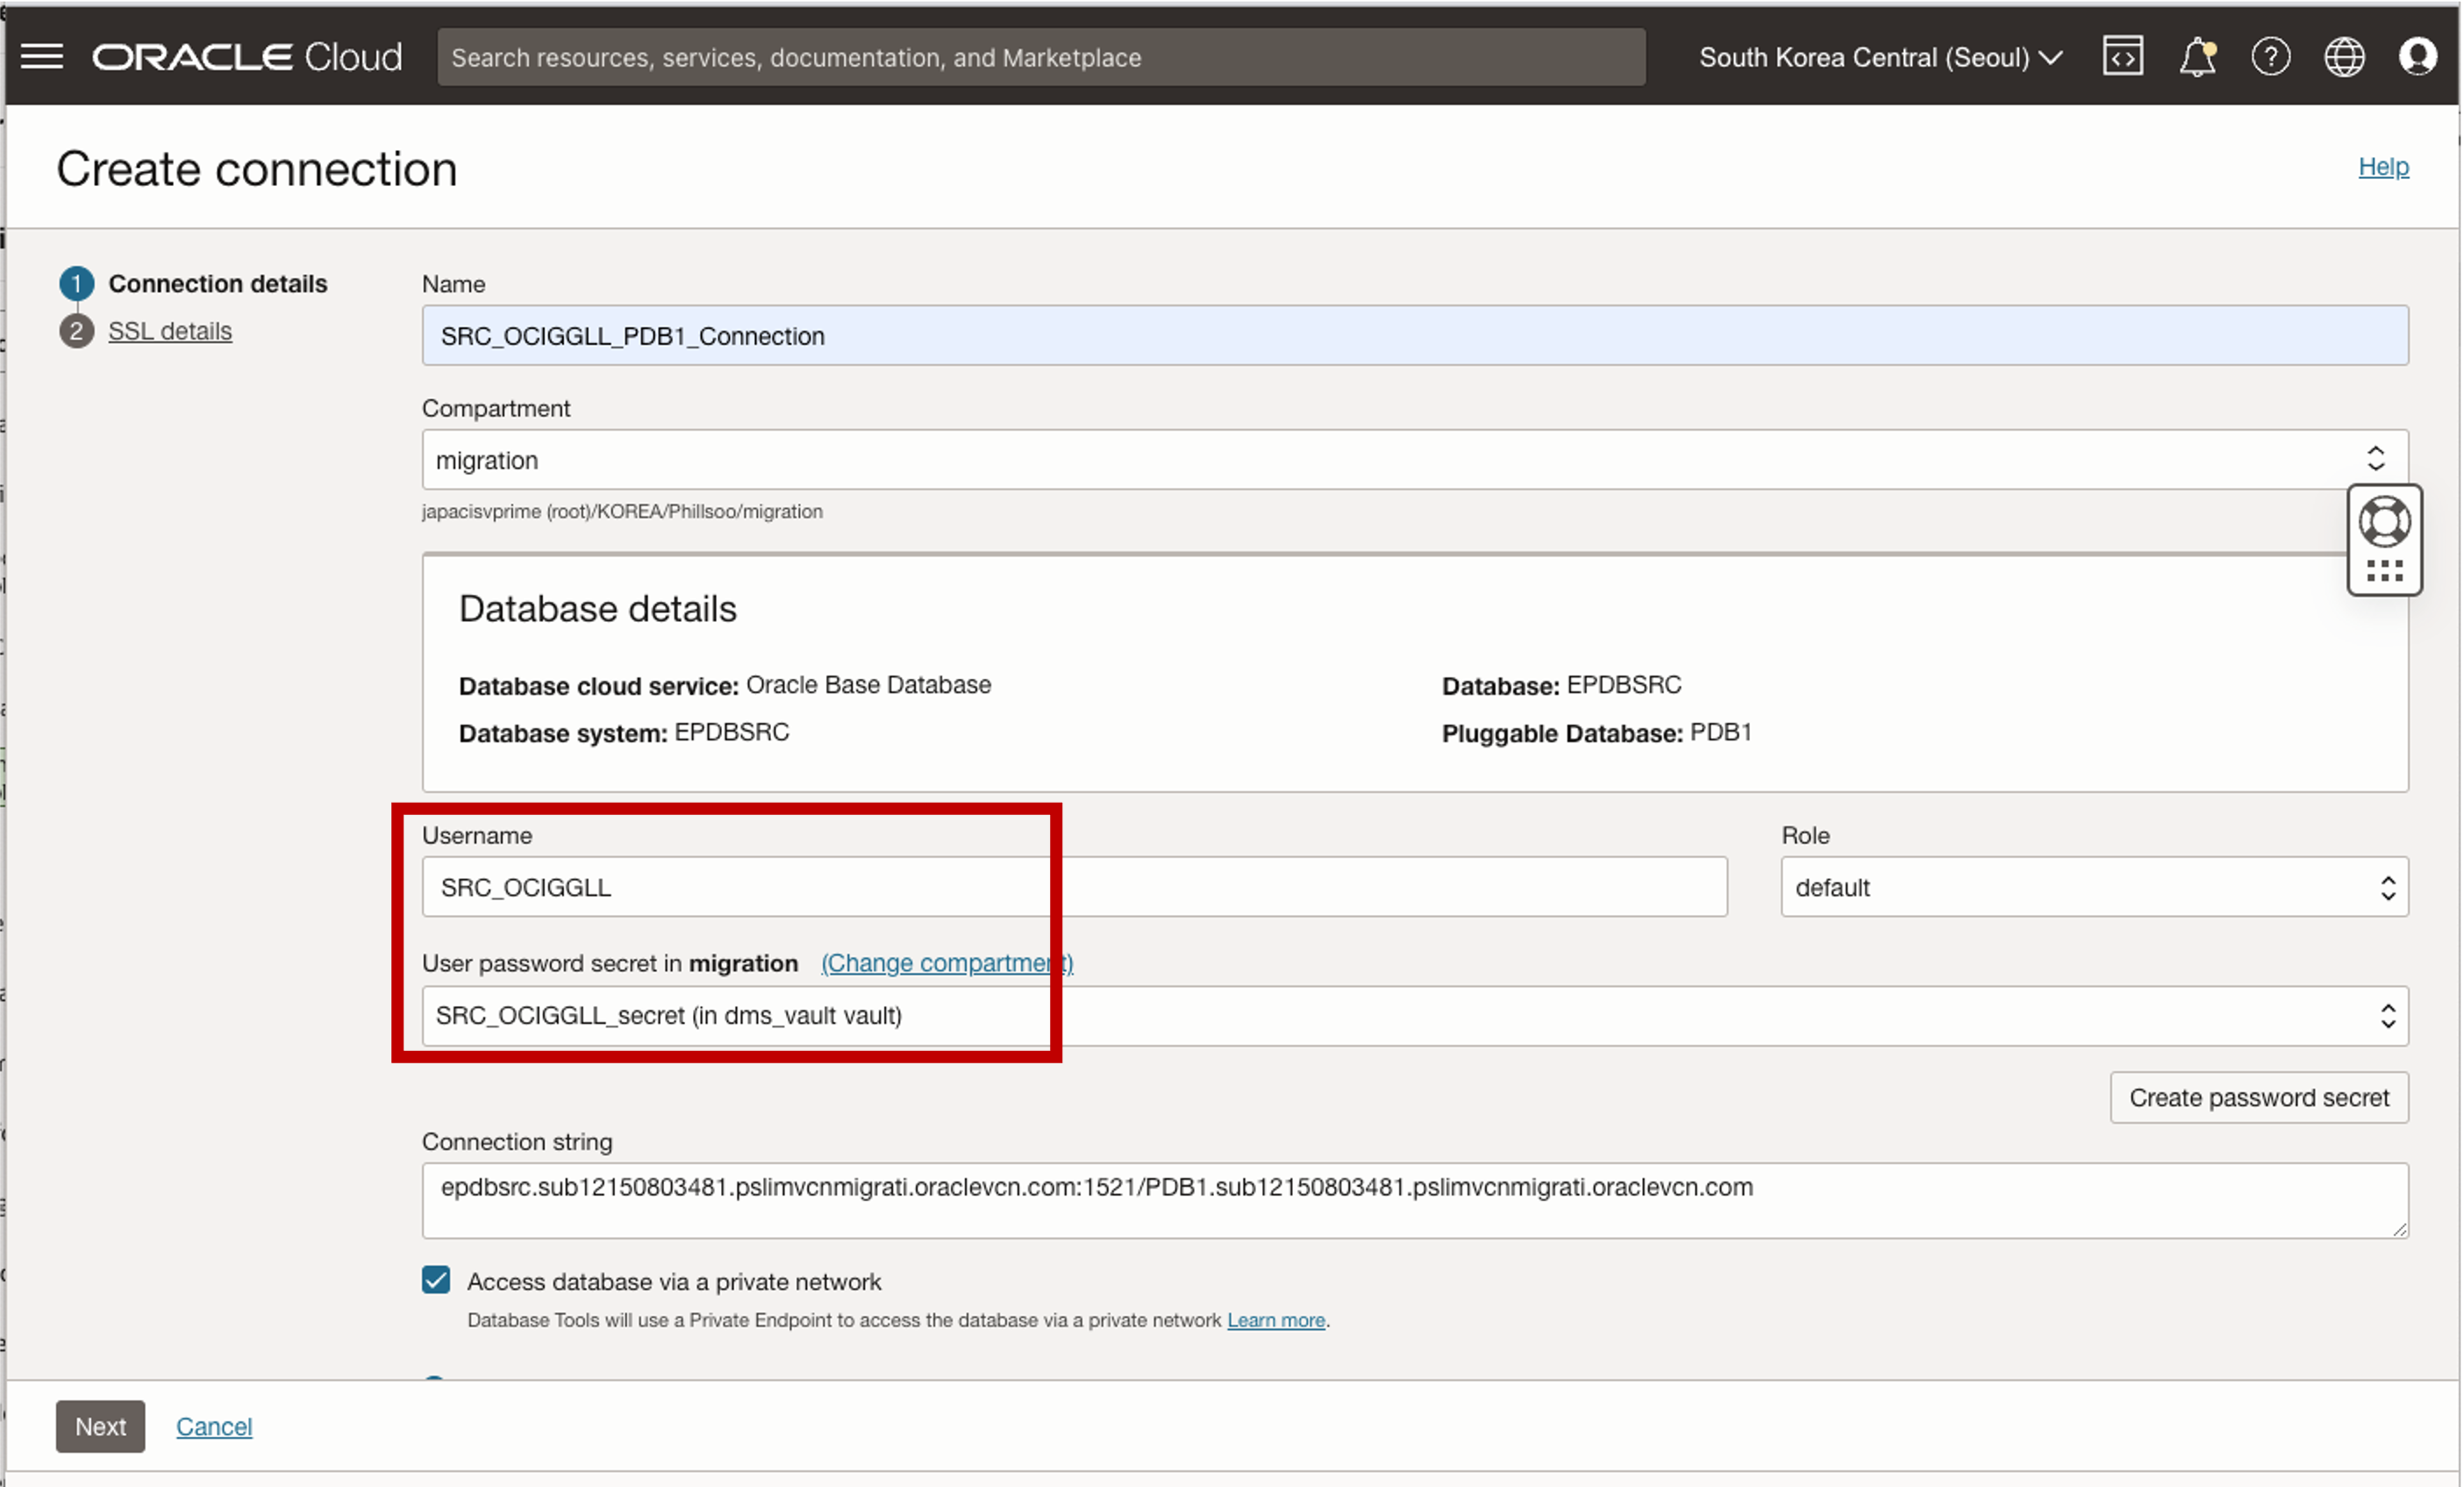Click Create password secret button
The image size is (2464, 1487).
[x=2259, y=1098]
